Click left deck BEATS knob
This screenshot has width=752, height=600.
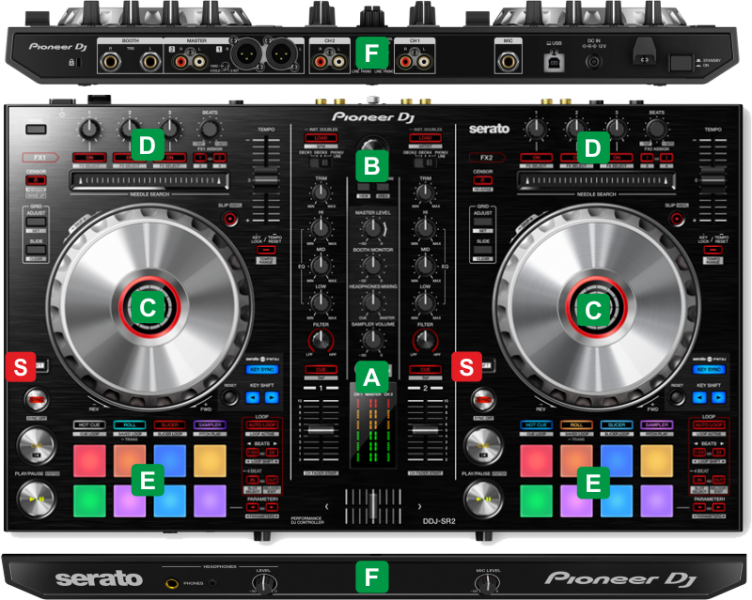point(210,129)
